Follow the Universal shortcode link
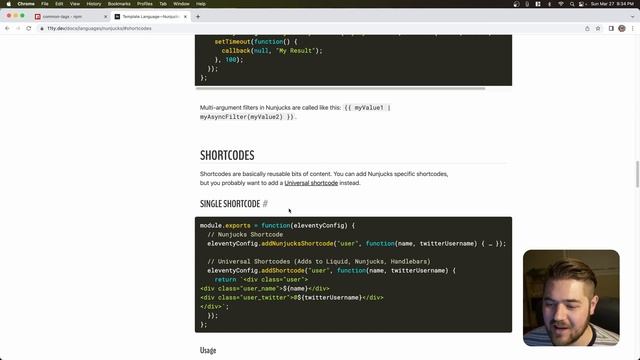The image size is (640, 360). (x=311, y=183)
